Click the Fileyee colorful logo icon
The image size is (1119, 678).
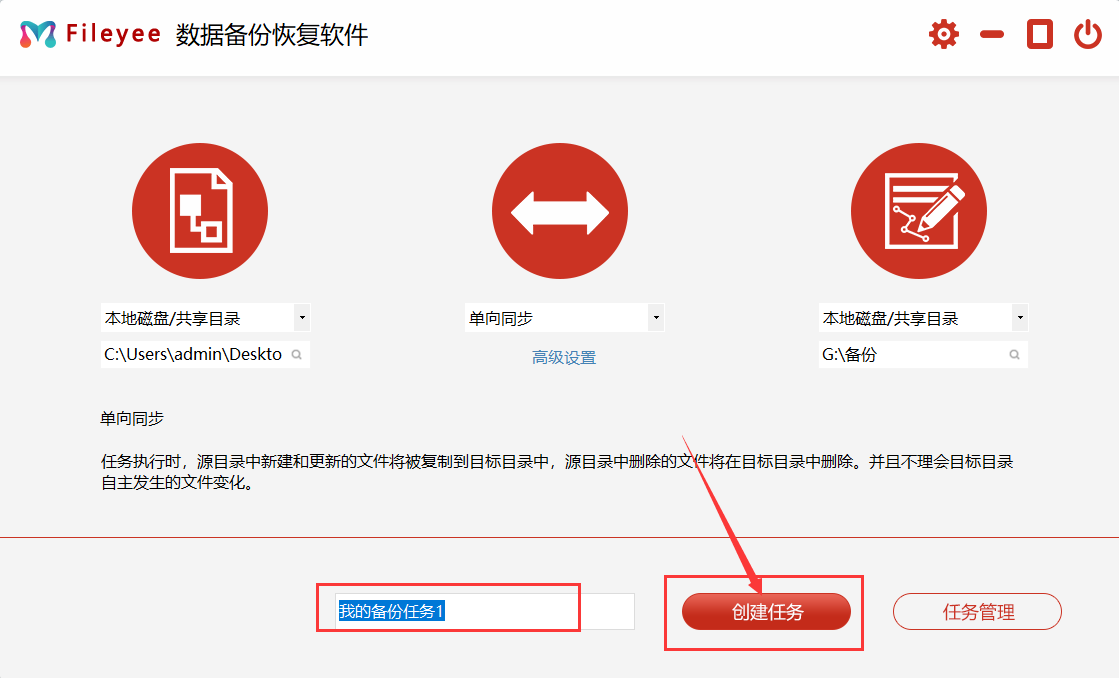point(38,35)
